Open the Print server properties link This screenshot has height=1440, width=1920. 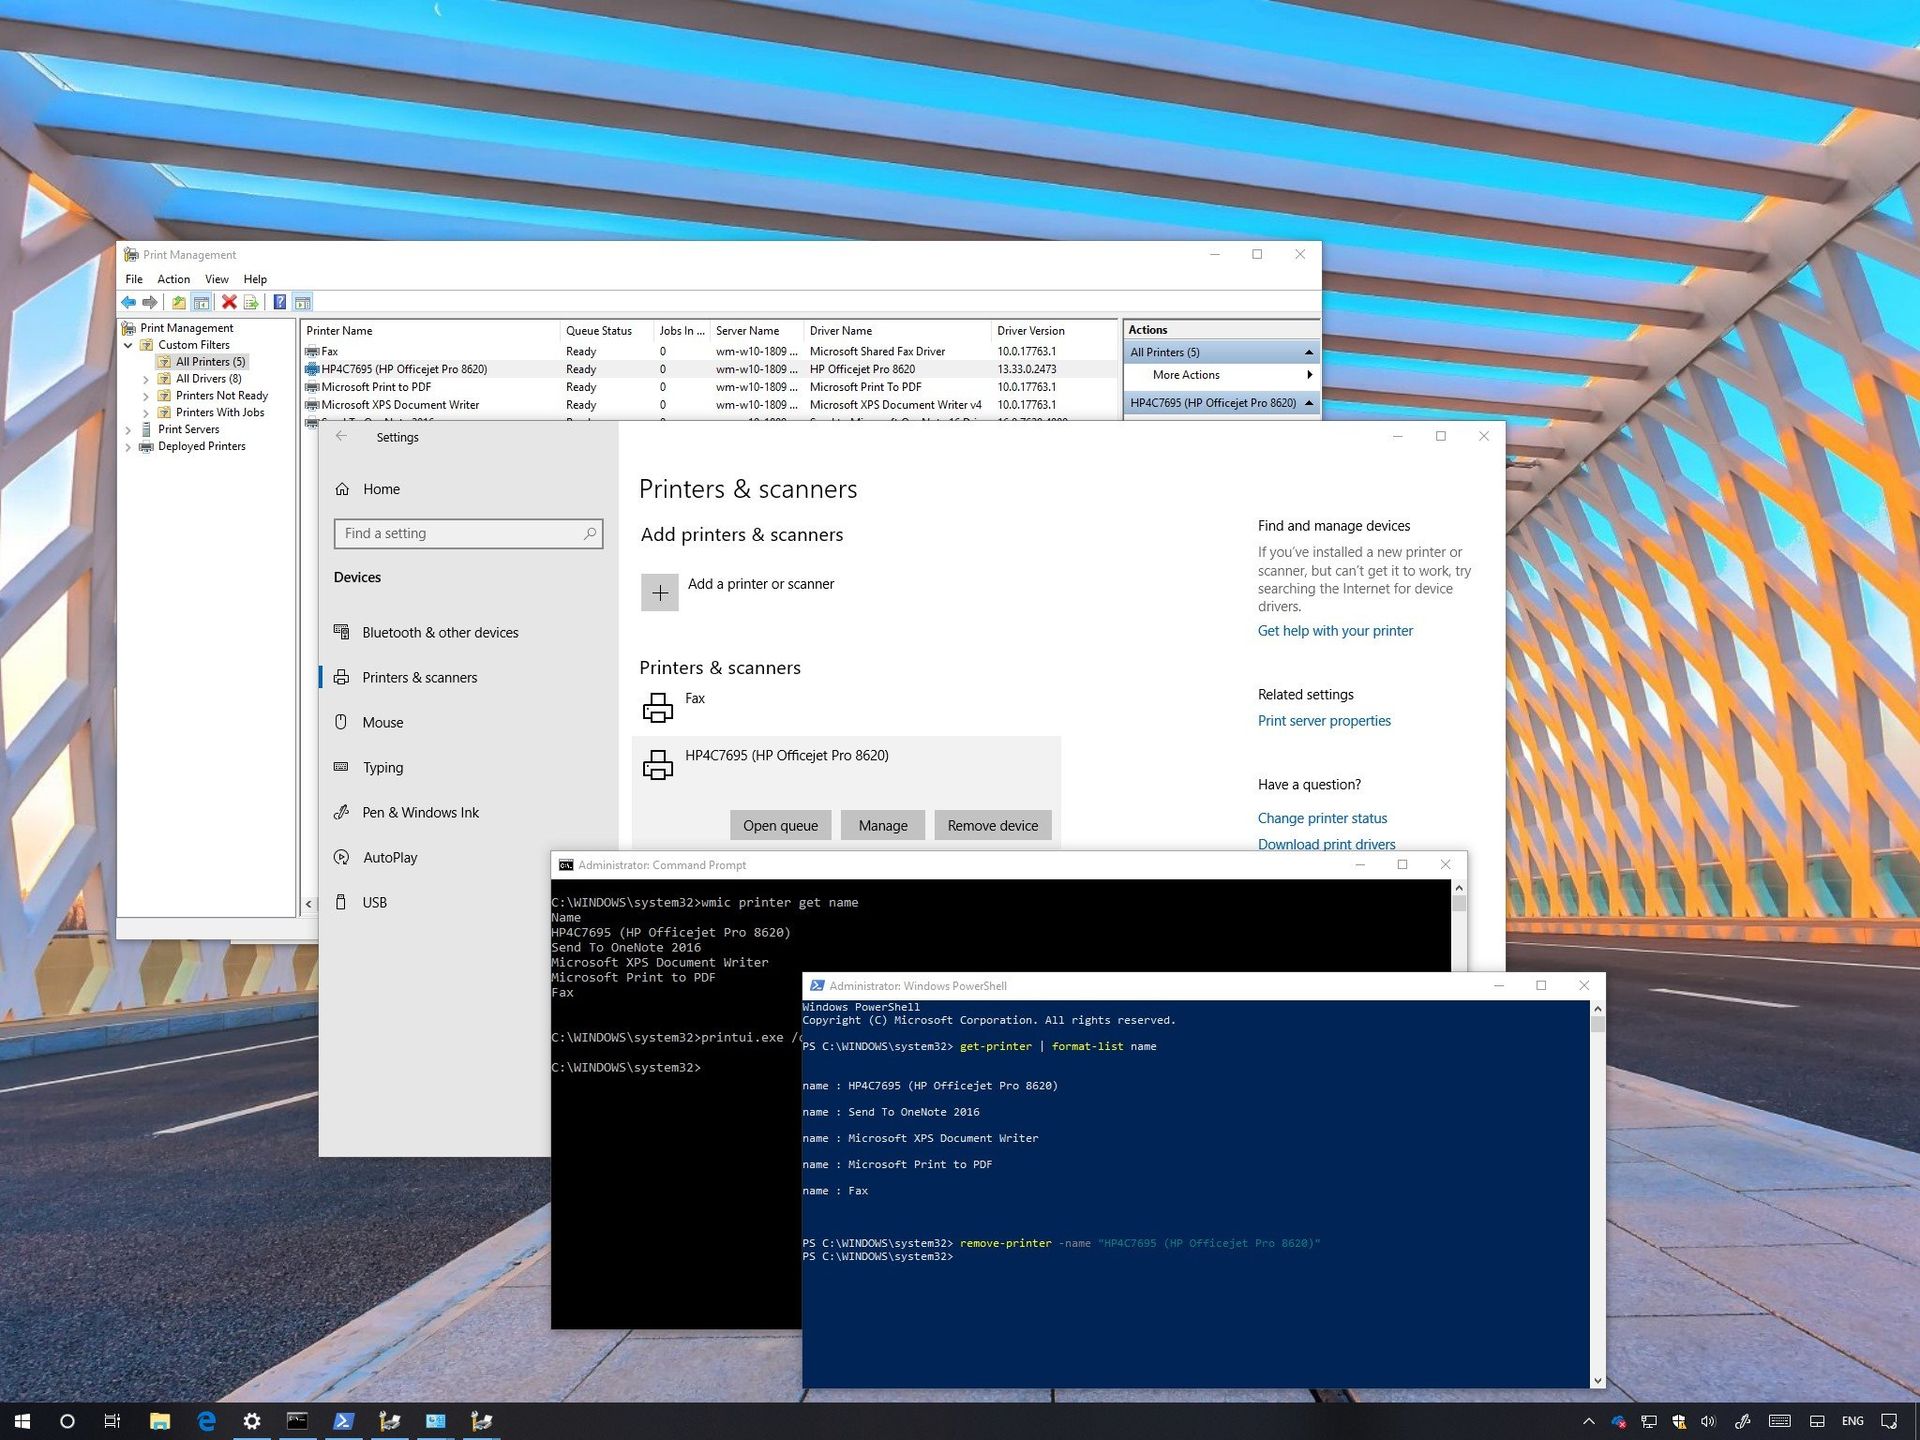[1323, 720]
